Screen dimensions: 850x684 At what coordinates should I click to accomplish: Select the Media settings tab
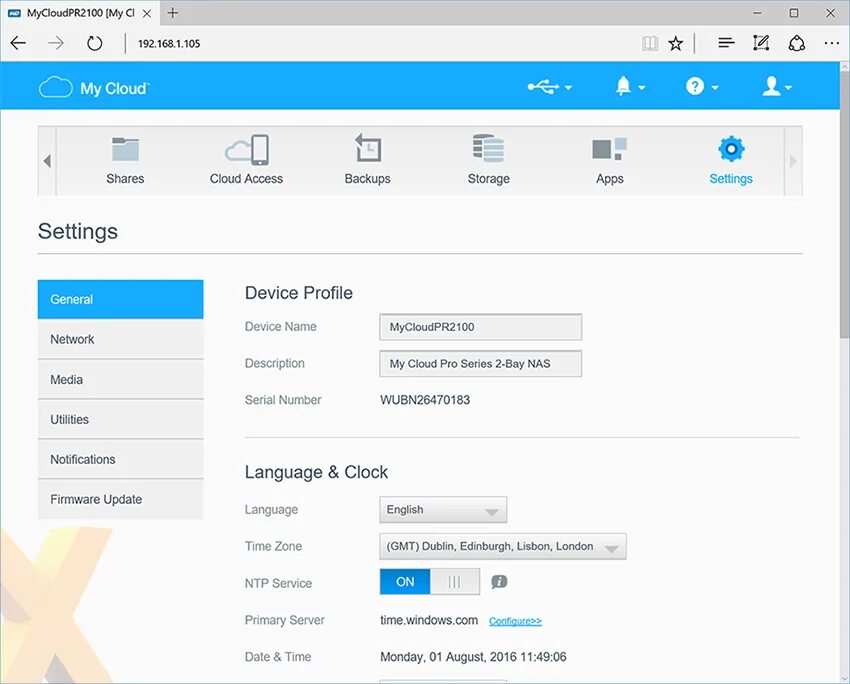(x=120, y=379)
